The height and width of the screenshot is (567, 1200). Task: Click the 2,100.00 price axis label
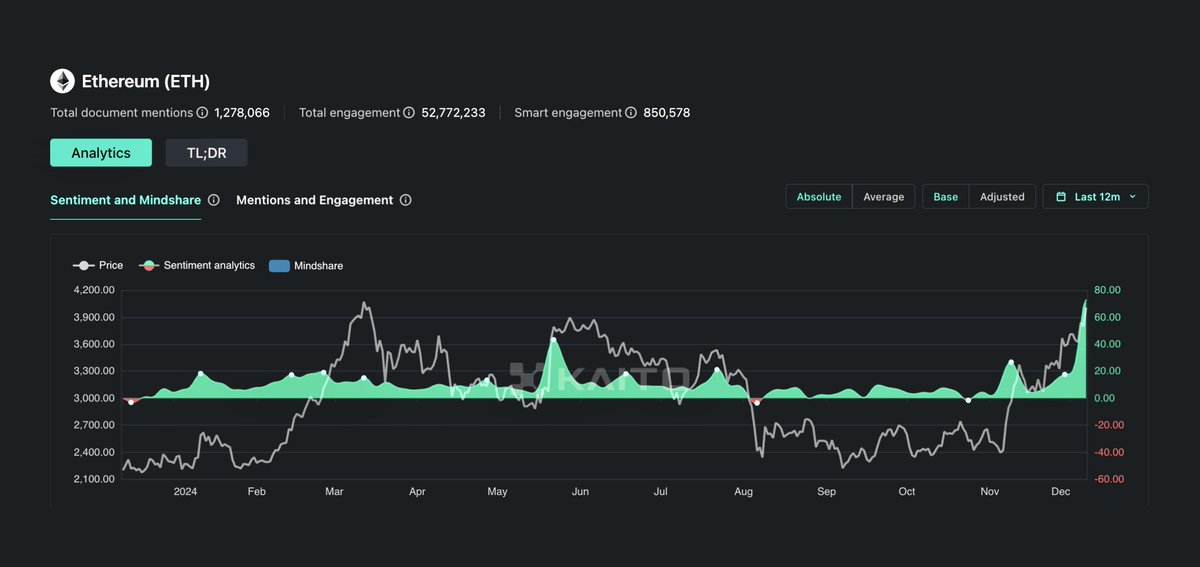pyautogui.click(x=95, y=479)
